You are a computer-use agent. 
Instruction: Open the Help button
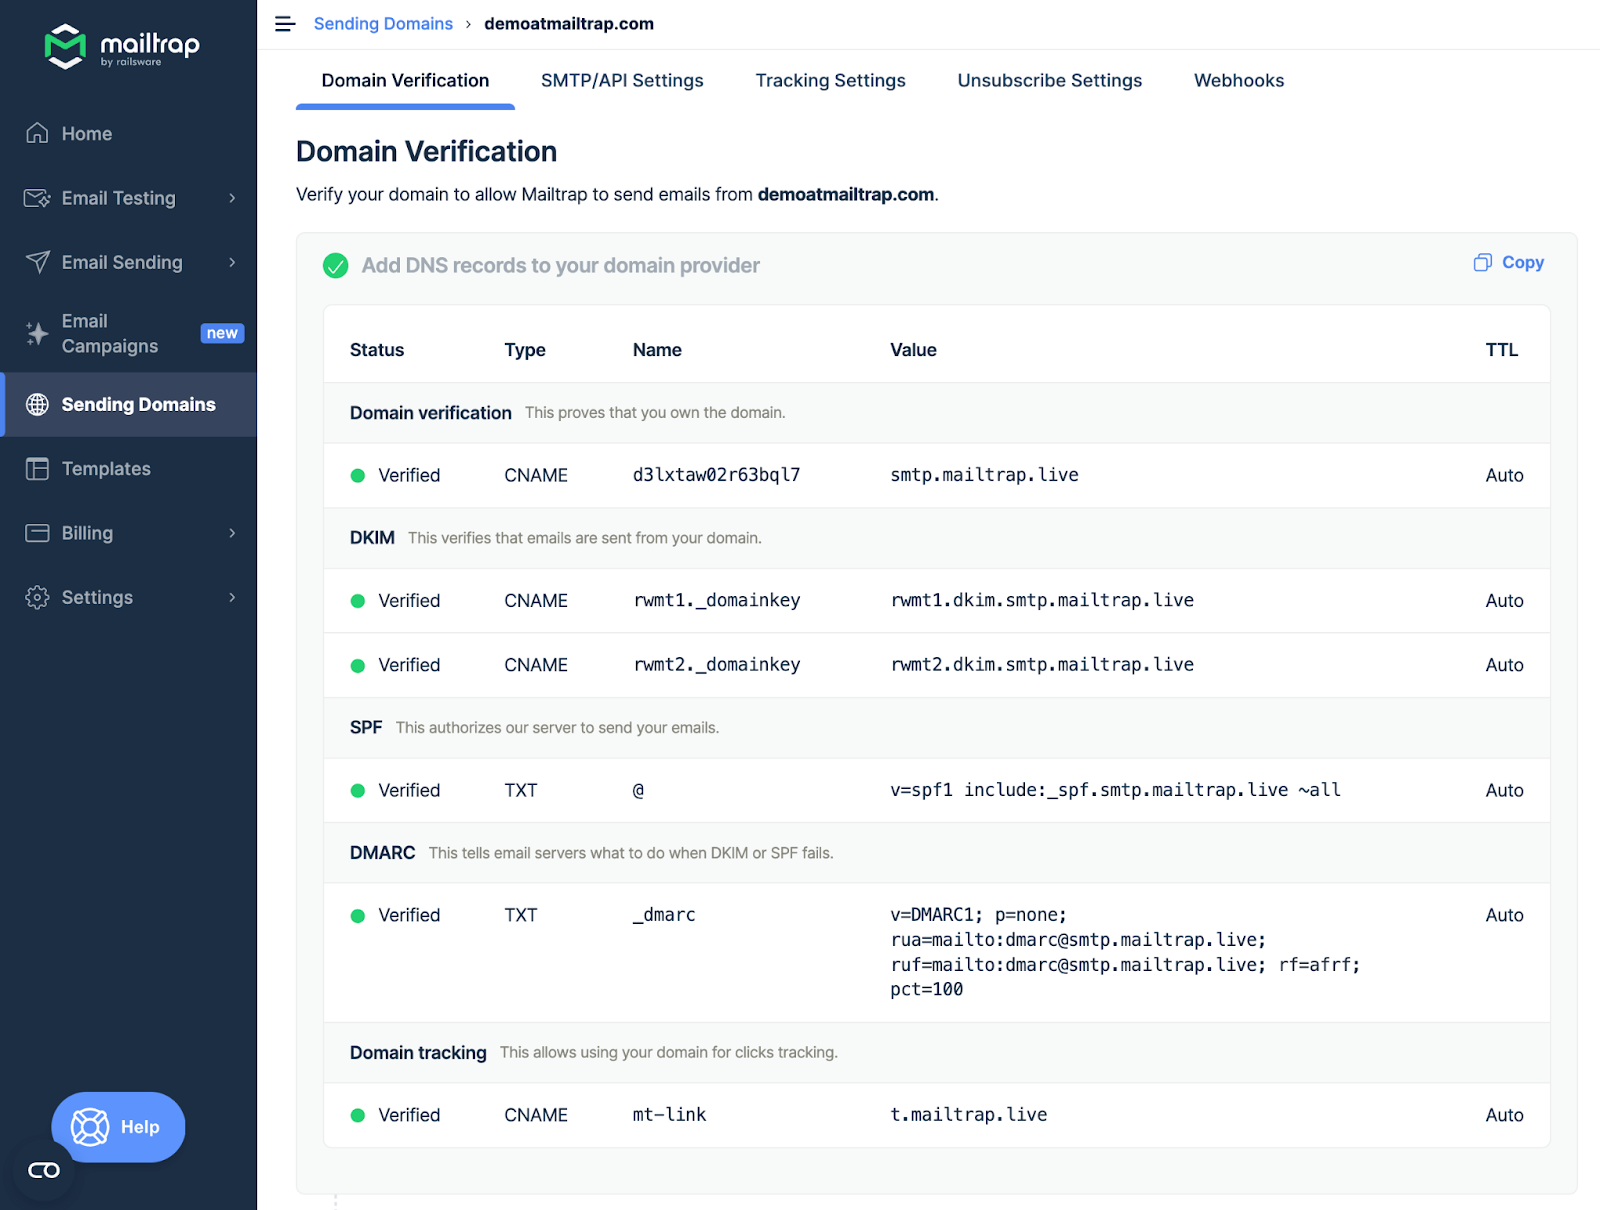point(118,1127)
